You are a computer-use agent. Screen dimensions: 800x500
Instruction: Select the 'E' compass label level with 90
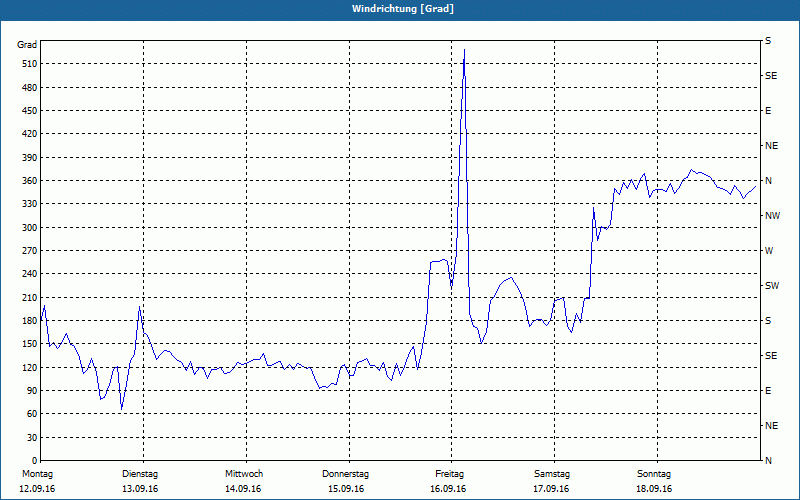coord(768,391)
